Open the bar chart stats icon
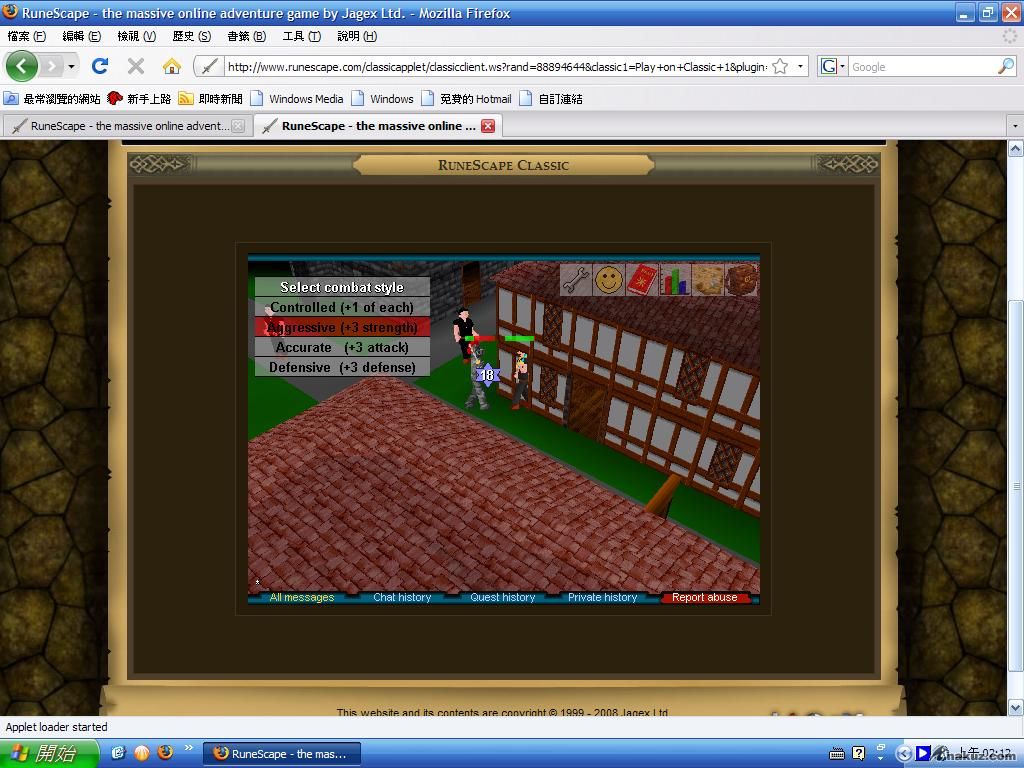1024x768 pixels. tap(675, 280)
